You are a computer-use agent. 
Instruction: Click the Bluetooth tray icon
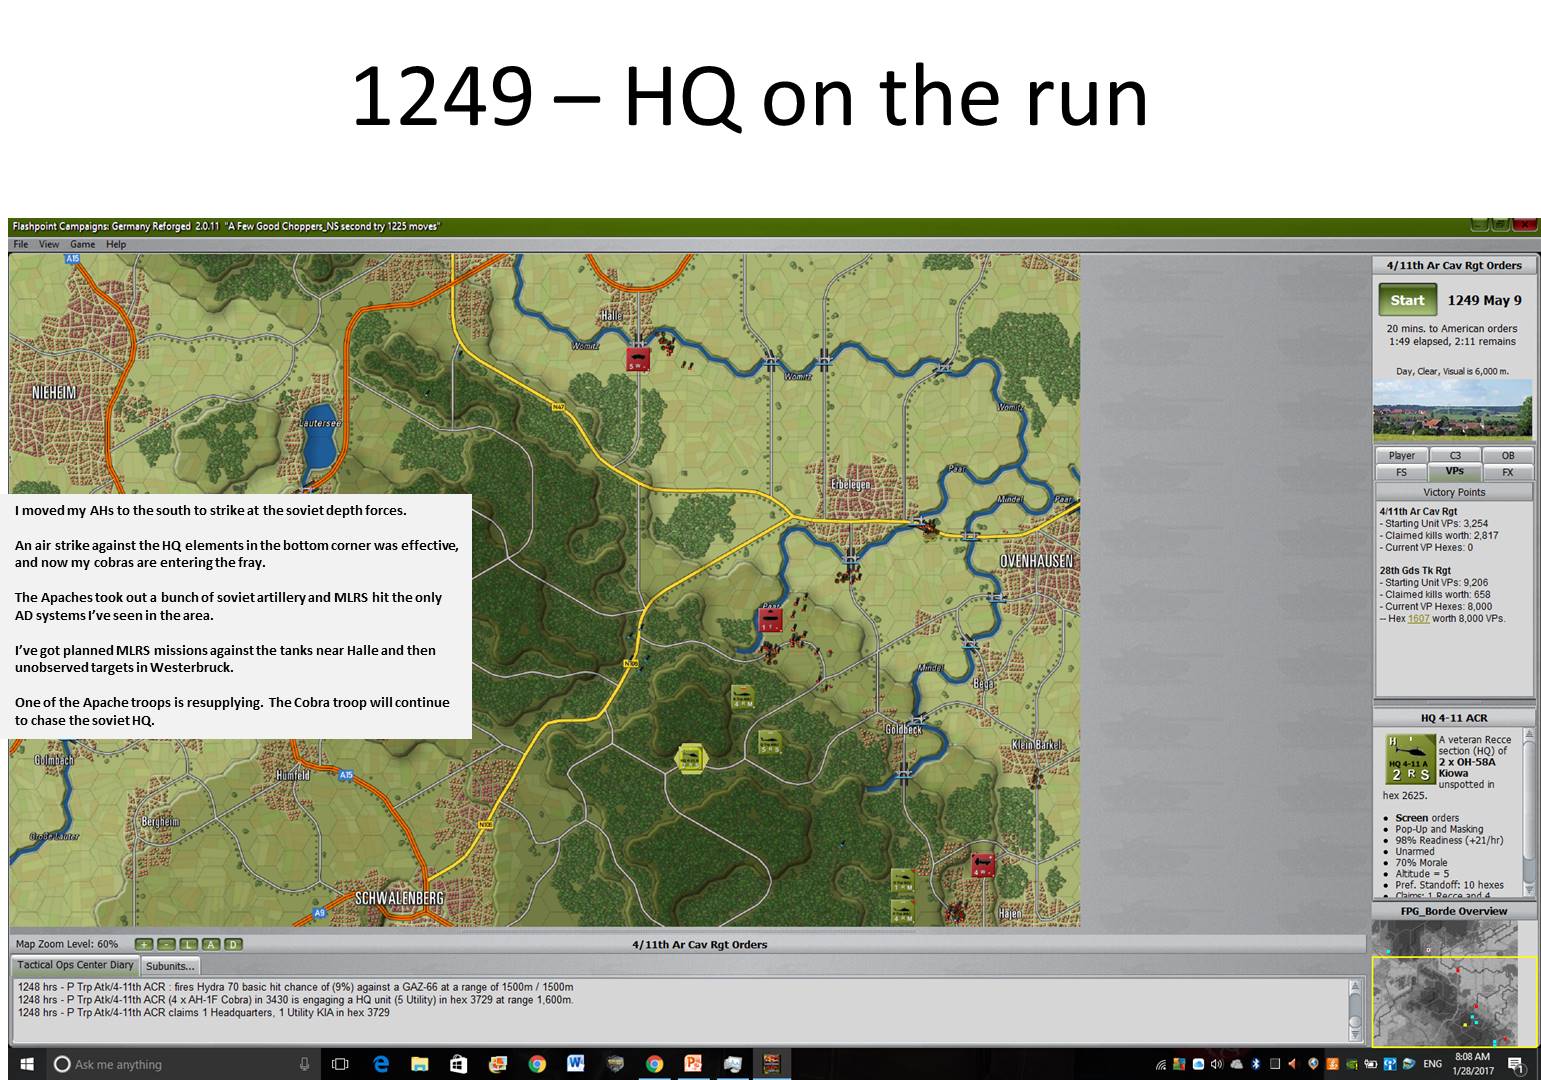pyautogui.click(x=1257, y=1064)
